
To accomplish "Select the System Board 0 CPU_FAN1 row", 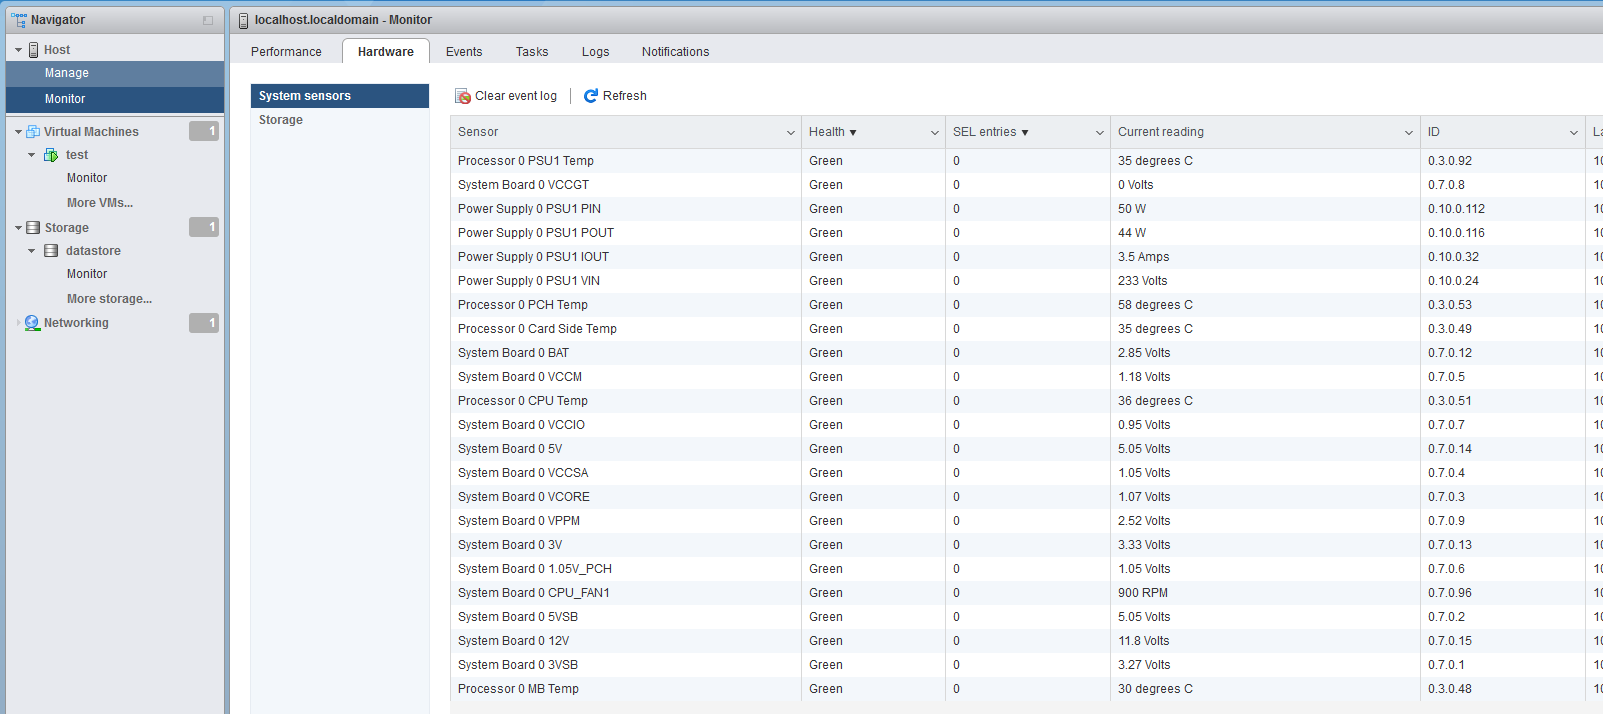I will coord(1026,593).
